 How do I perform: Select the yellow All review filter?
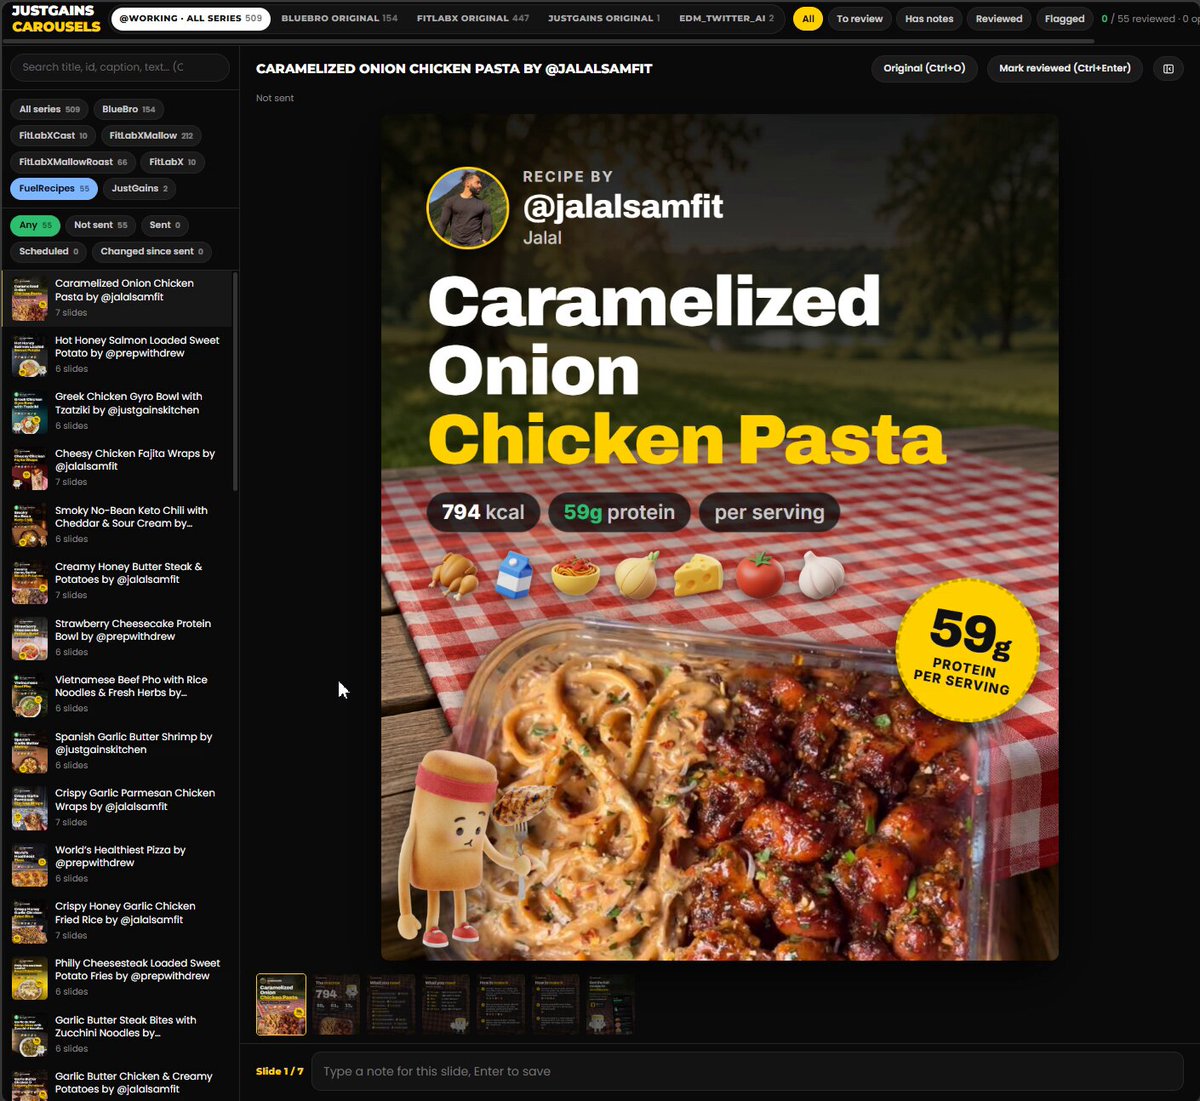pyautogui.click(x=808, y=18)
